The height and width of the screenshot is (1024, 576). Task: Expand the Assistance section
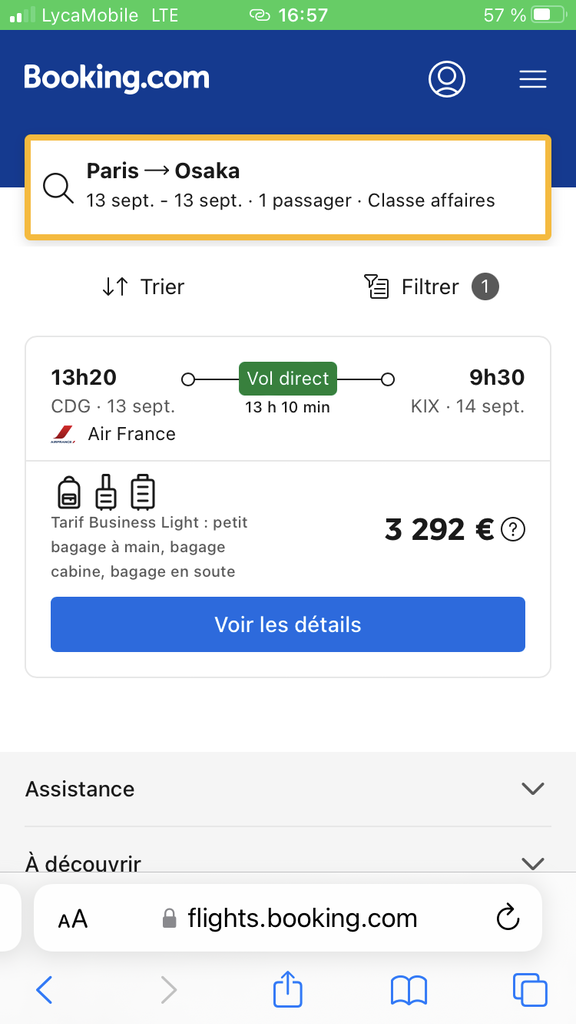pos(288,789)
